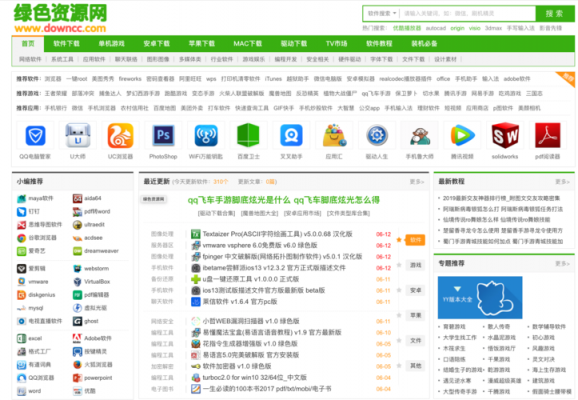Screen dimensions: 578x400
Task: Click the QQ浏览器 icon
Action: click(21, 378)
